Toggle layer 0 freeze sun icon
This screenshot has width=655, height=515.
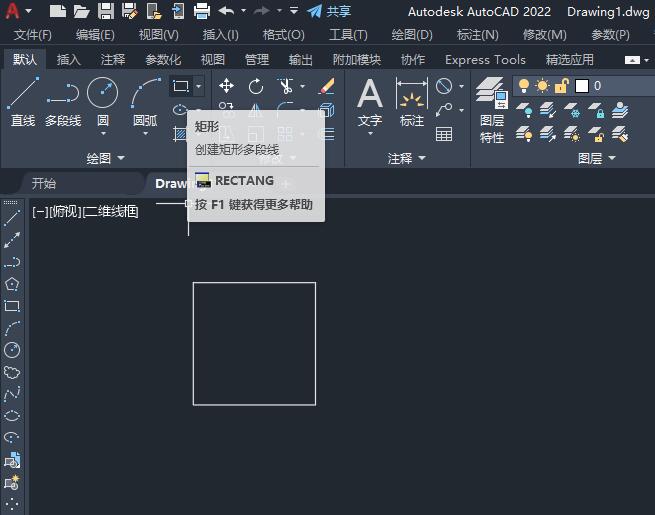click(x=542, y=86)
